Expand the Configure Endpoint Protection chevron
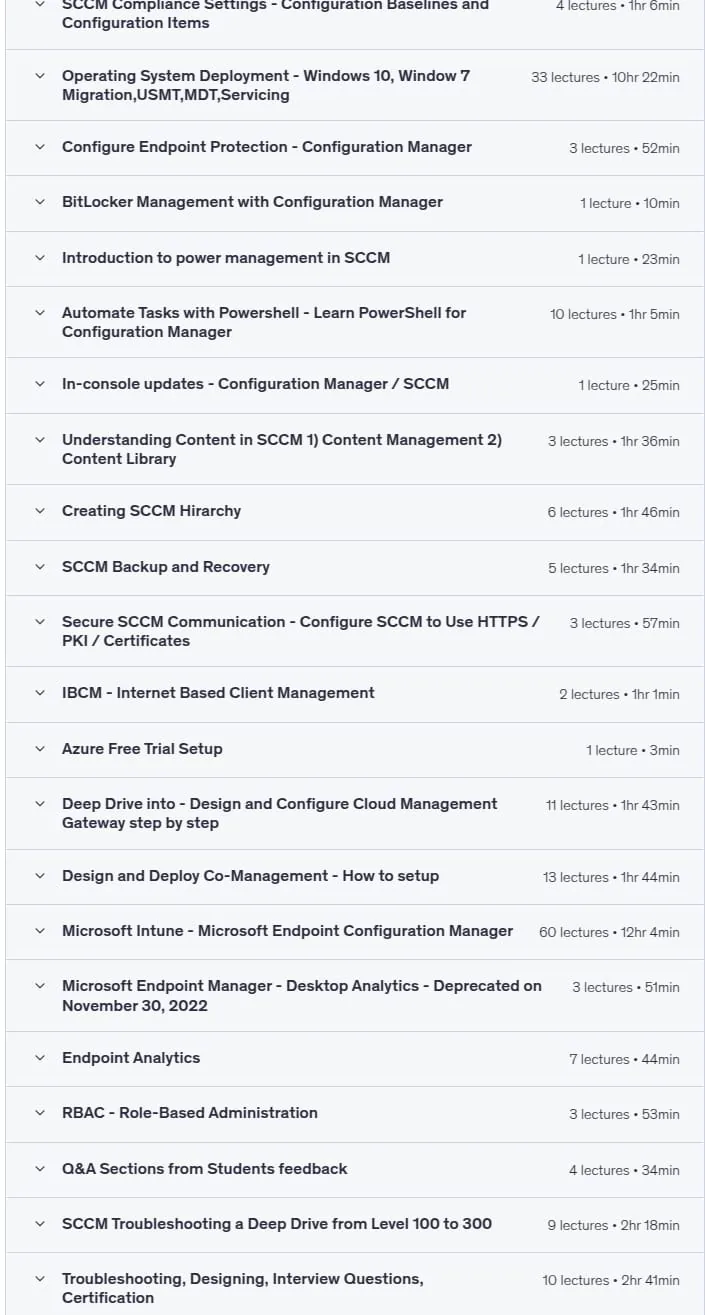This screenshot has height=1315, width=705. pos(40,147)
